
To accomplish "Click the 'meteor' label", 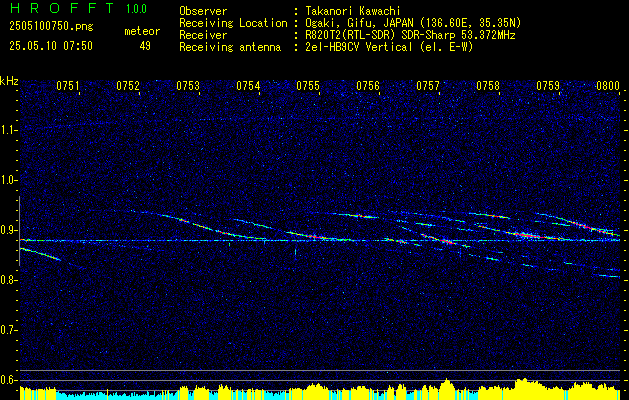I will [x=142, y=31].
